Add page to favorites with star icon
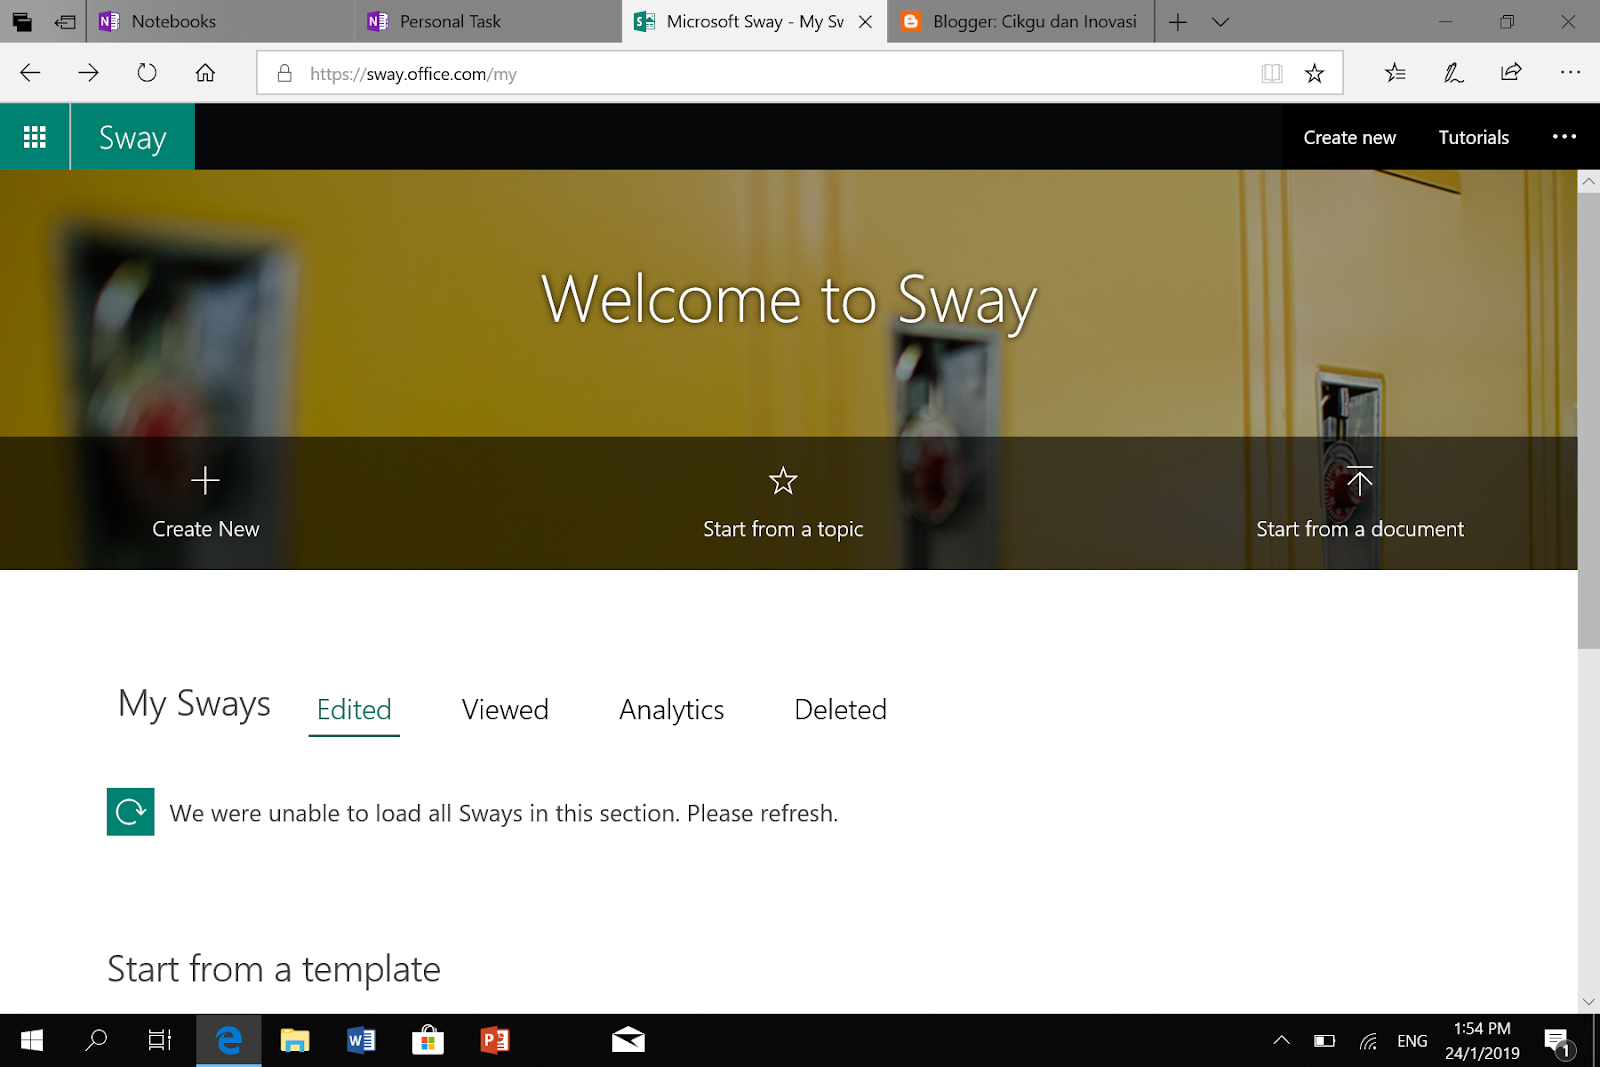The height and width of the screenshot is (1067, 1600). (x=1315, y=73)
